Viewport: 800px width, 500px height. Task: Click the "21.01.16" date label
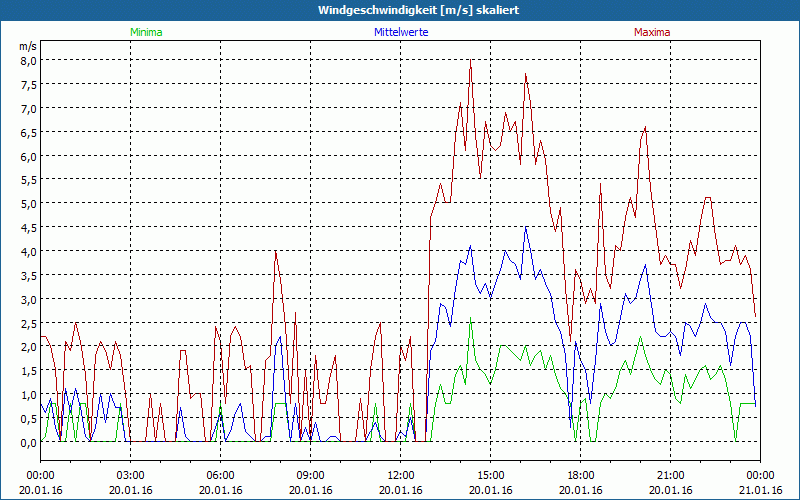760,490
